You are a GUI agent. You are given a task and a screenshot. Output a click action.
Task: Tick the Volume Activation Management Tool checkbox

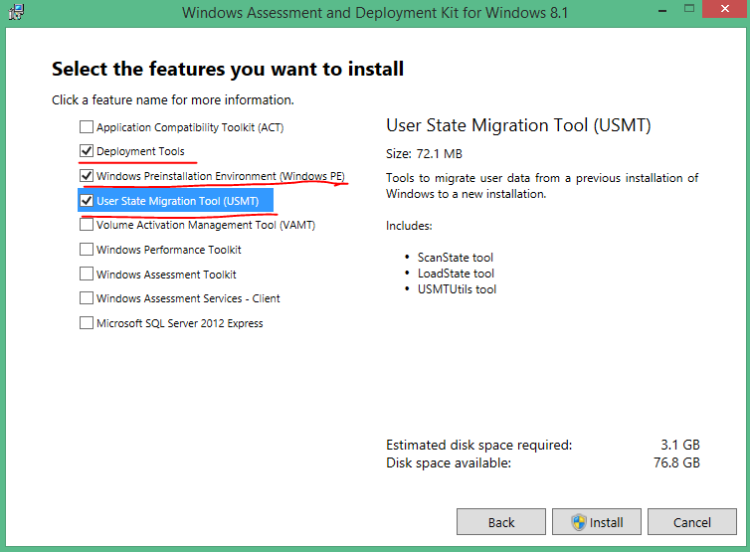point(86,225)
